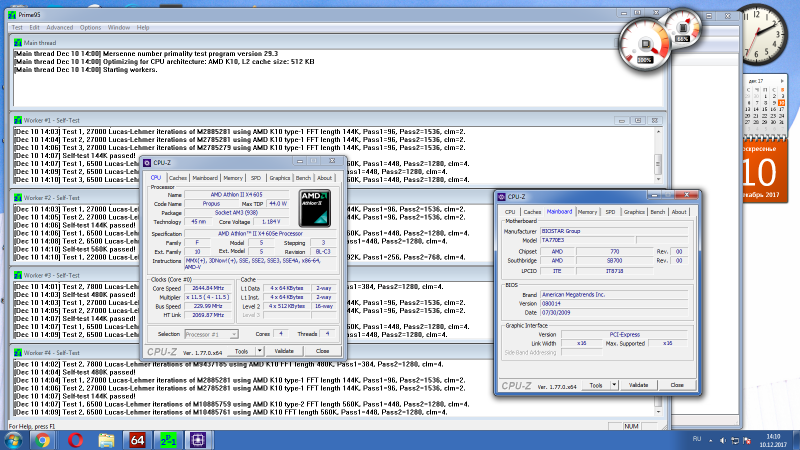Screen dimensions: 800x450
Task: Expand Tools dropdown arrow in left CPU-Z
Action: (260, 351)
